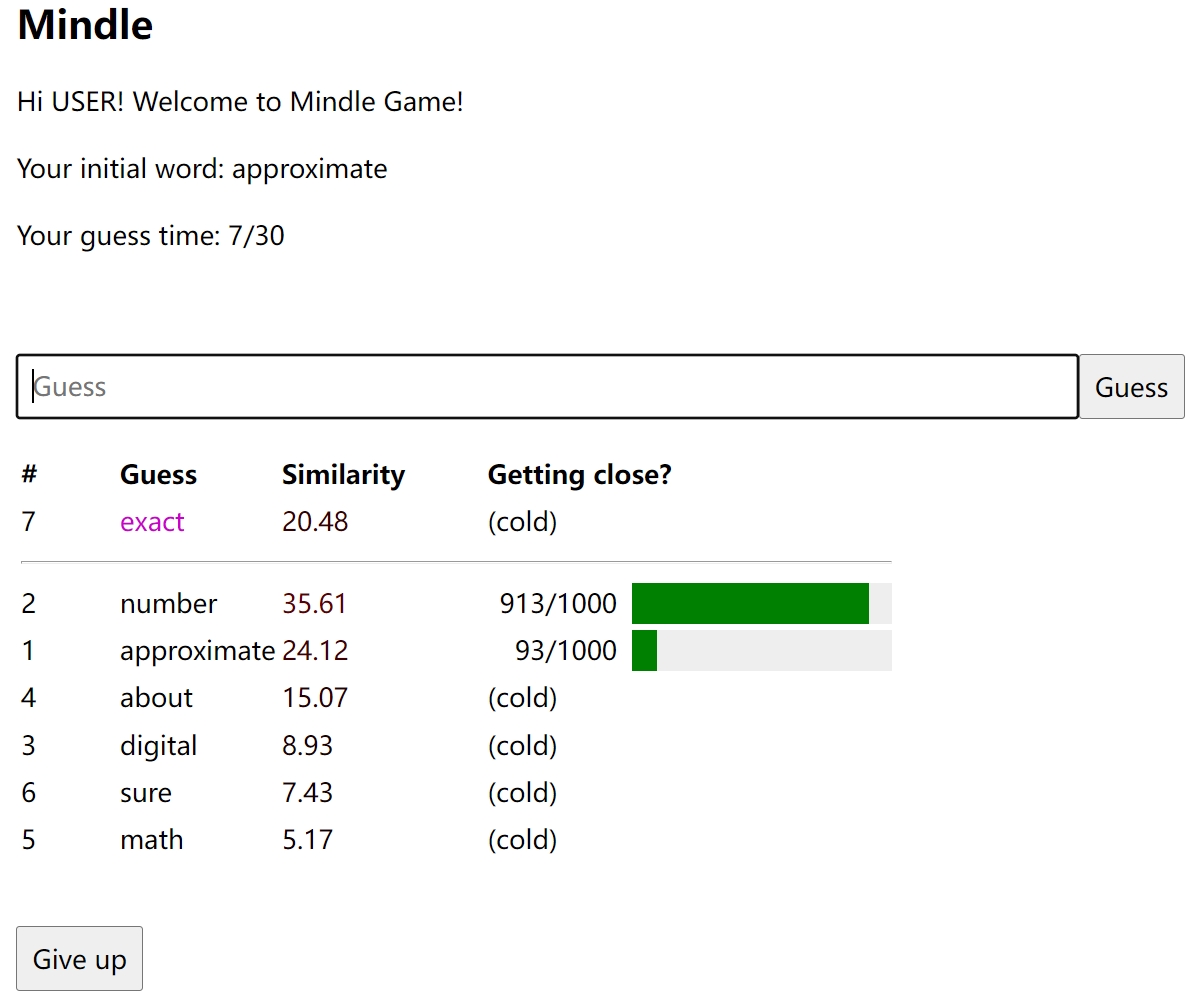
Task: Click the 35.61 similarity score
Action: pyautogui.click(x=315, y=604)
